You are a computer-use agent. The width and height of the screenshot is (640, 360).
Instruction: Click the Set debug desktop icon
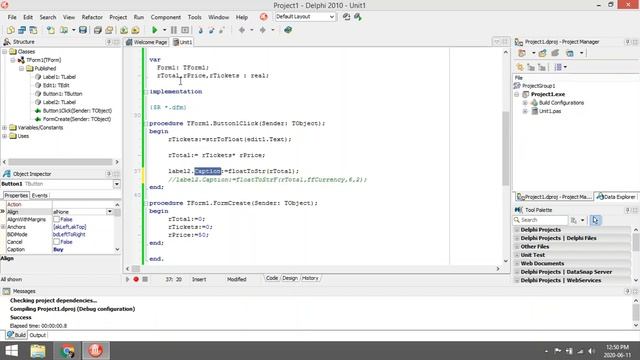[x=358, y=17]
